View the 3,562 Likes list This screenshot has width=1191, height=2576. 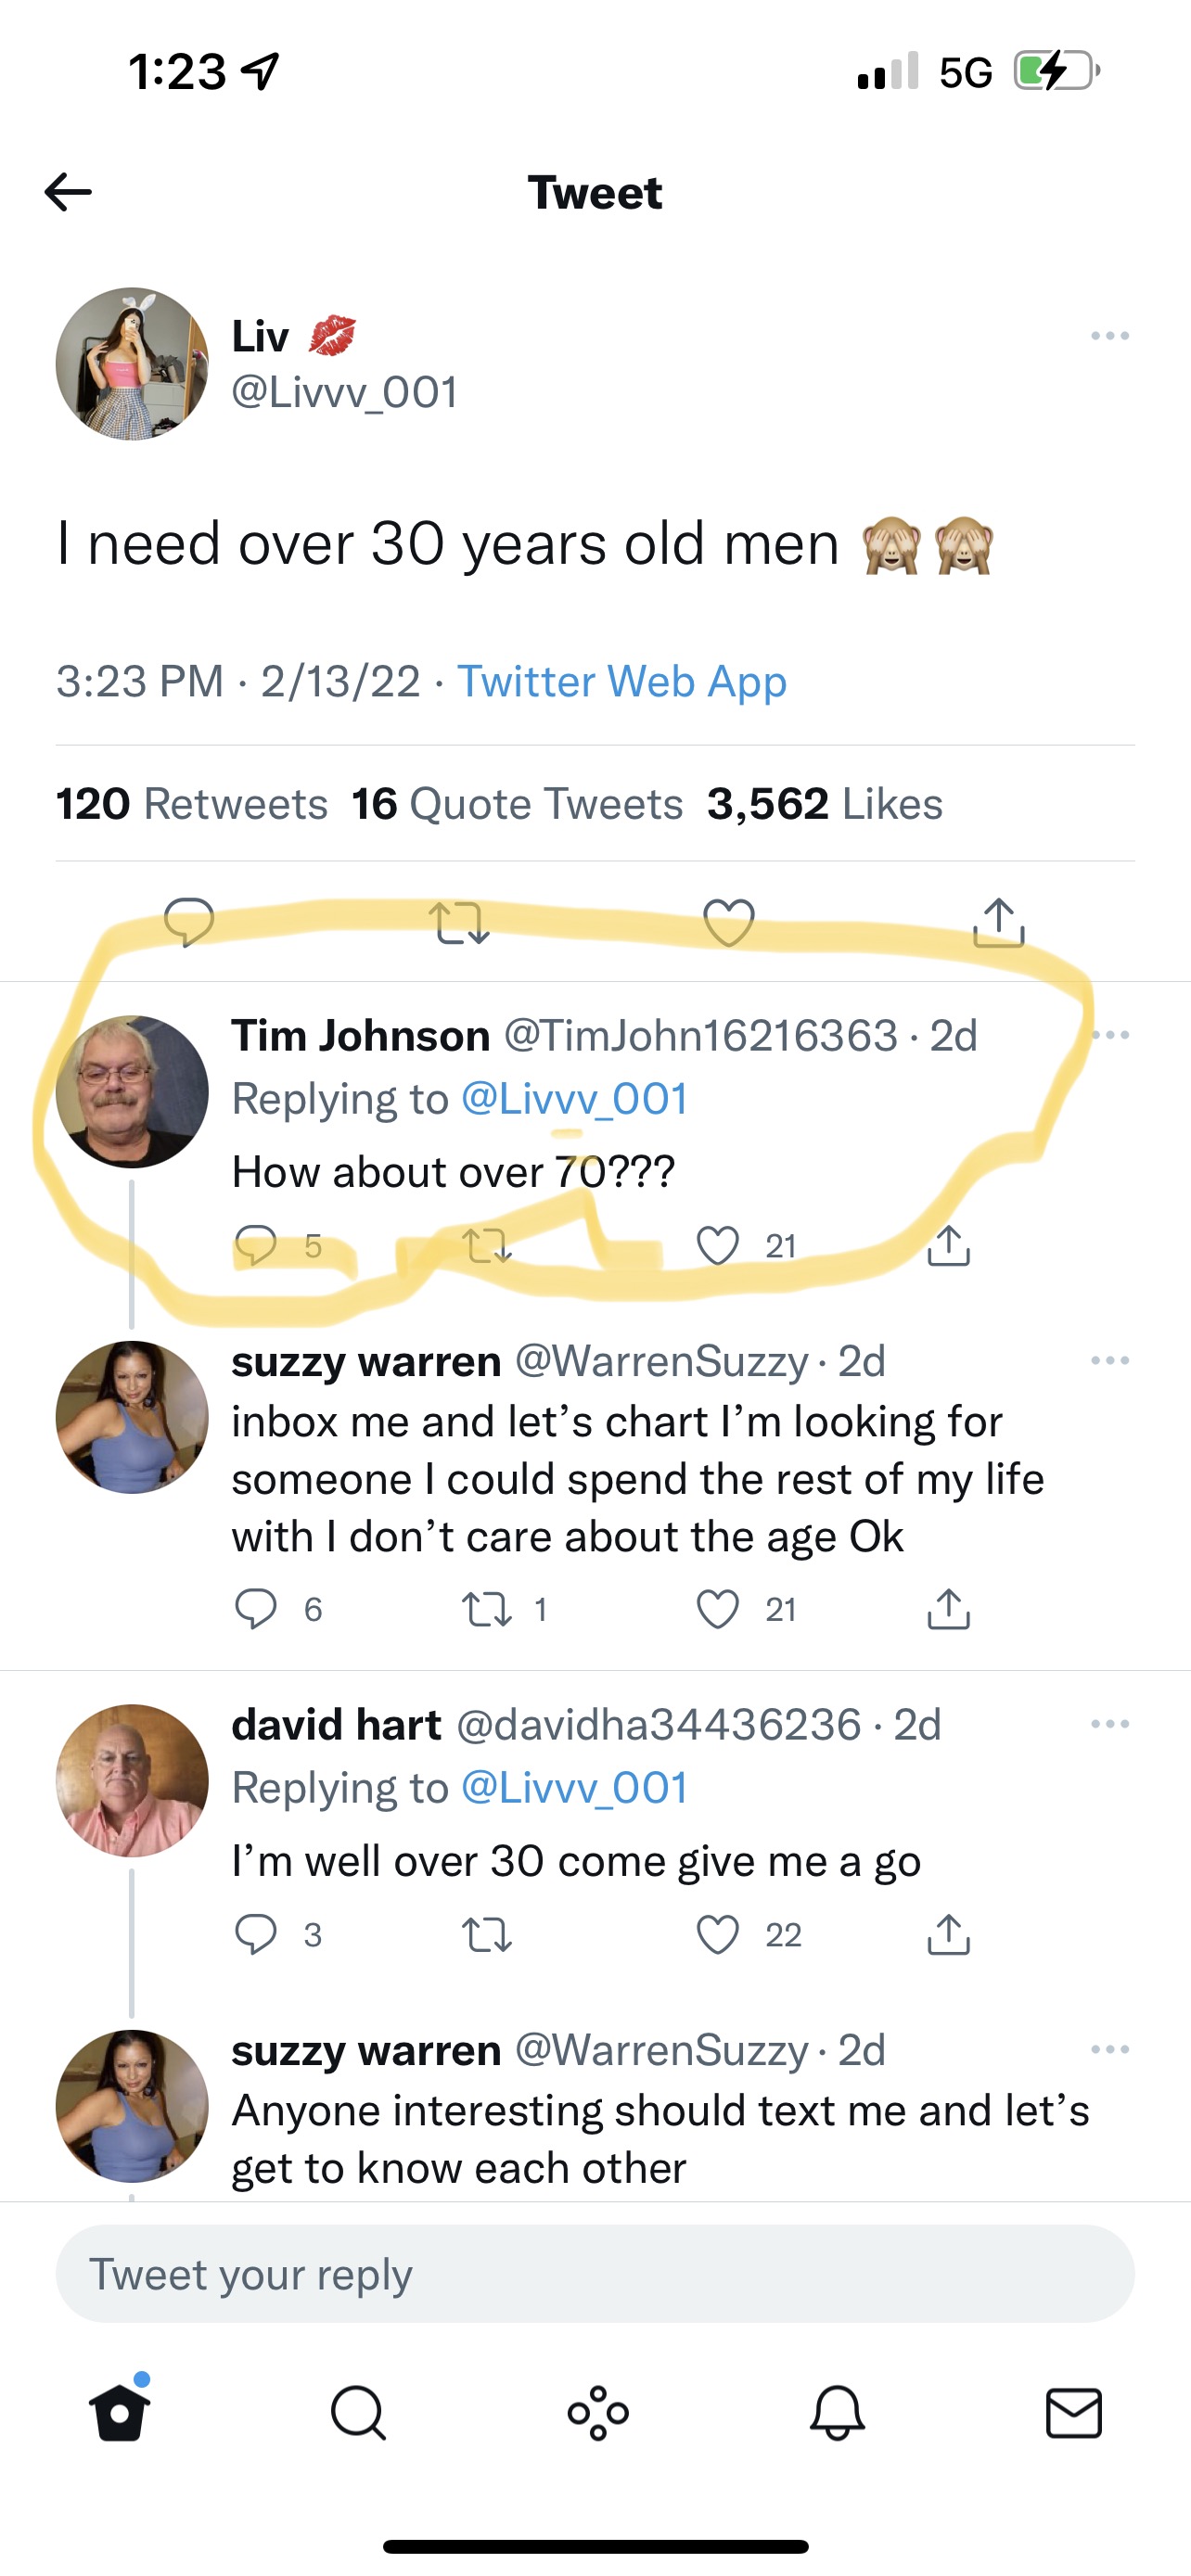[x=824, y=804]
